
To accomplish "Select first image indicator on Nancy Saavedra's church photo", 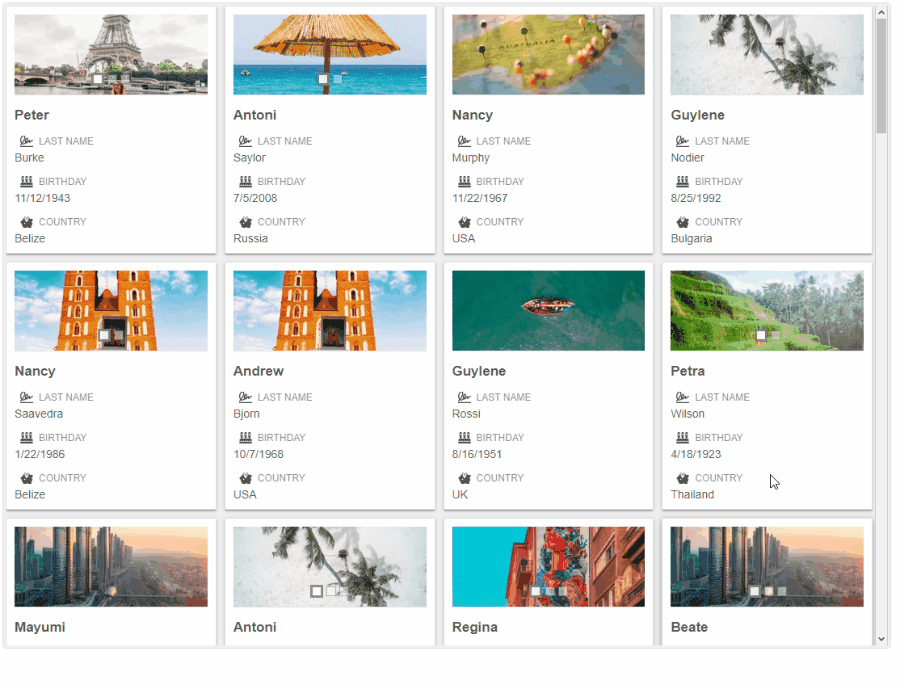I will pos(104,335).
